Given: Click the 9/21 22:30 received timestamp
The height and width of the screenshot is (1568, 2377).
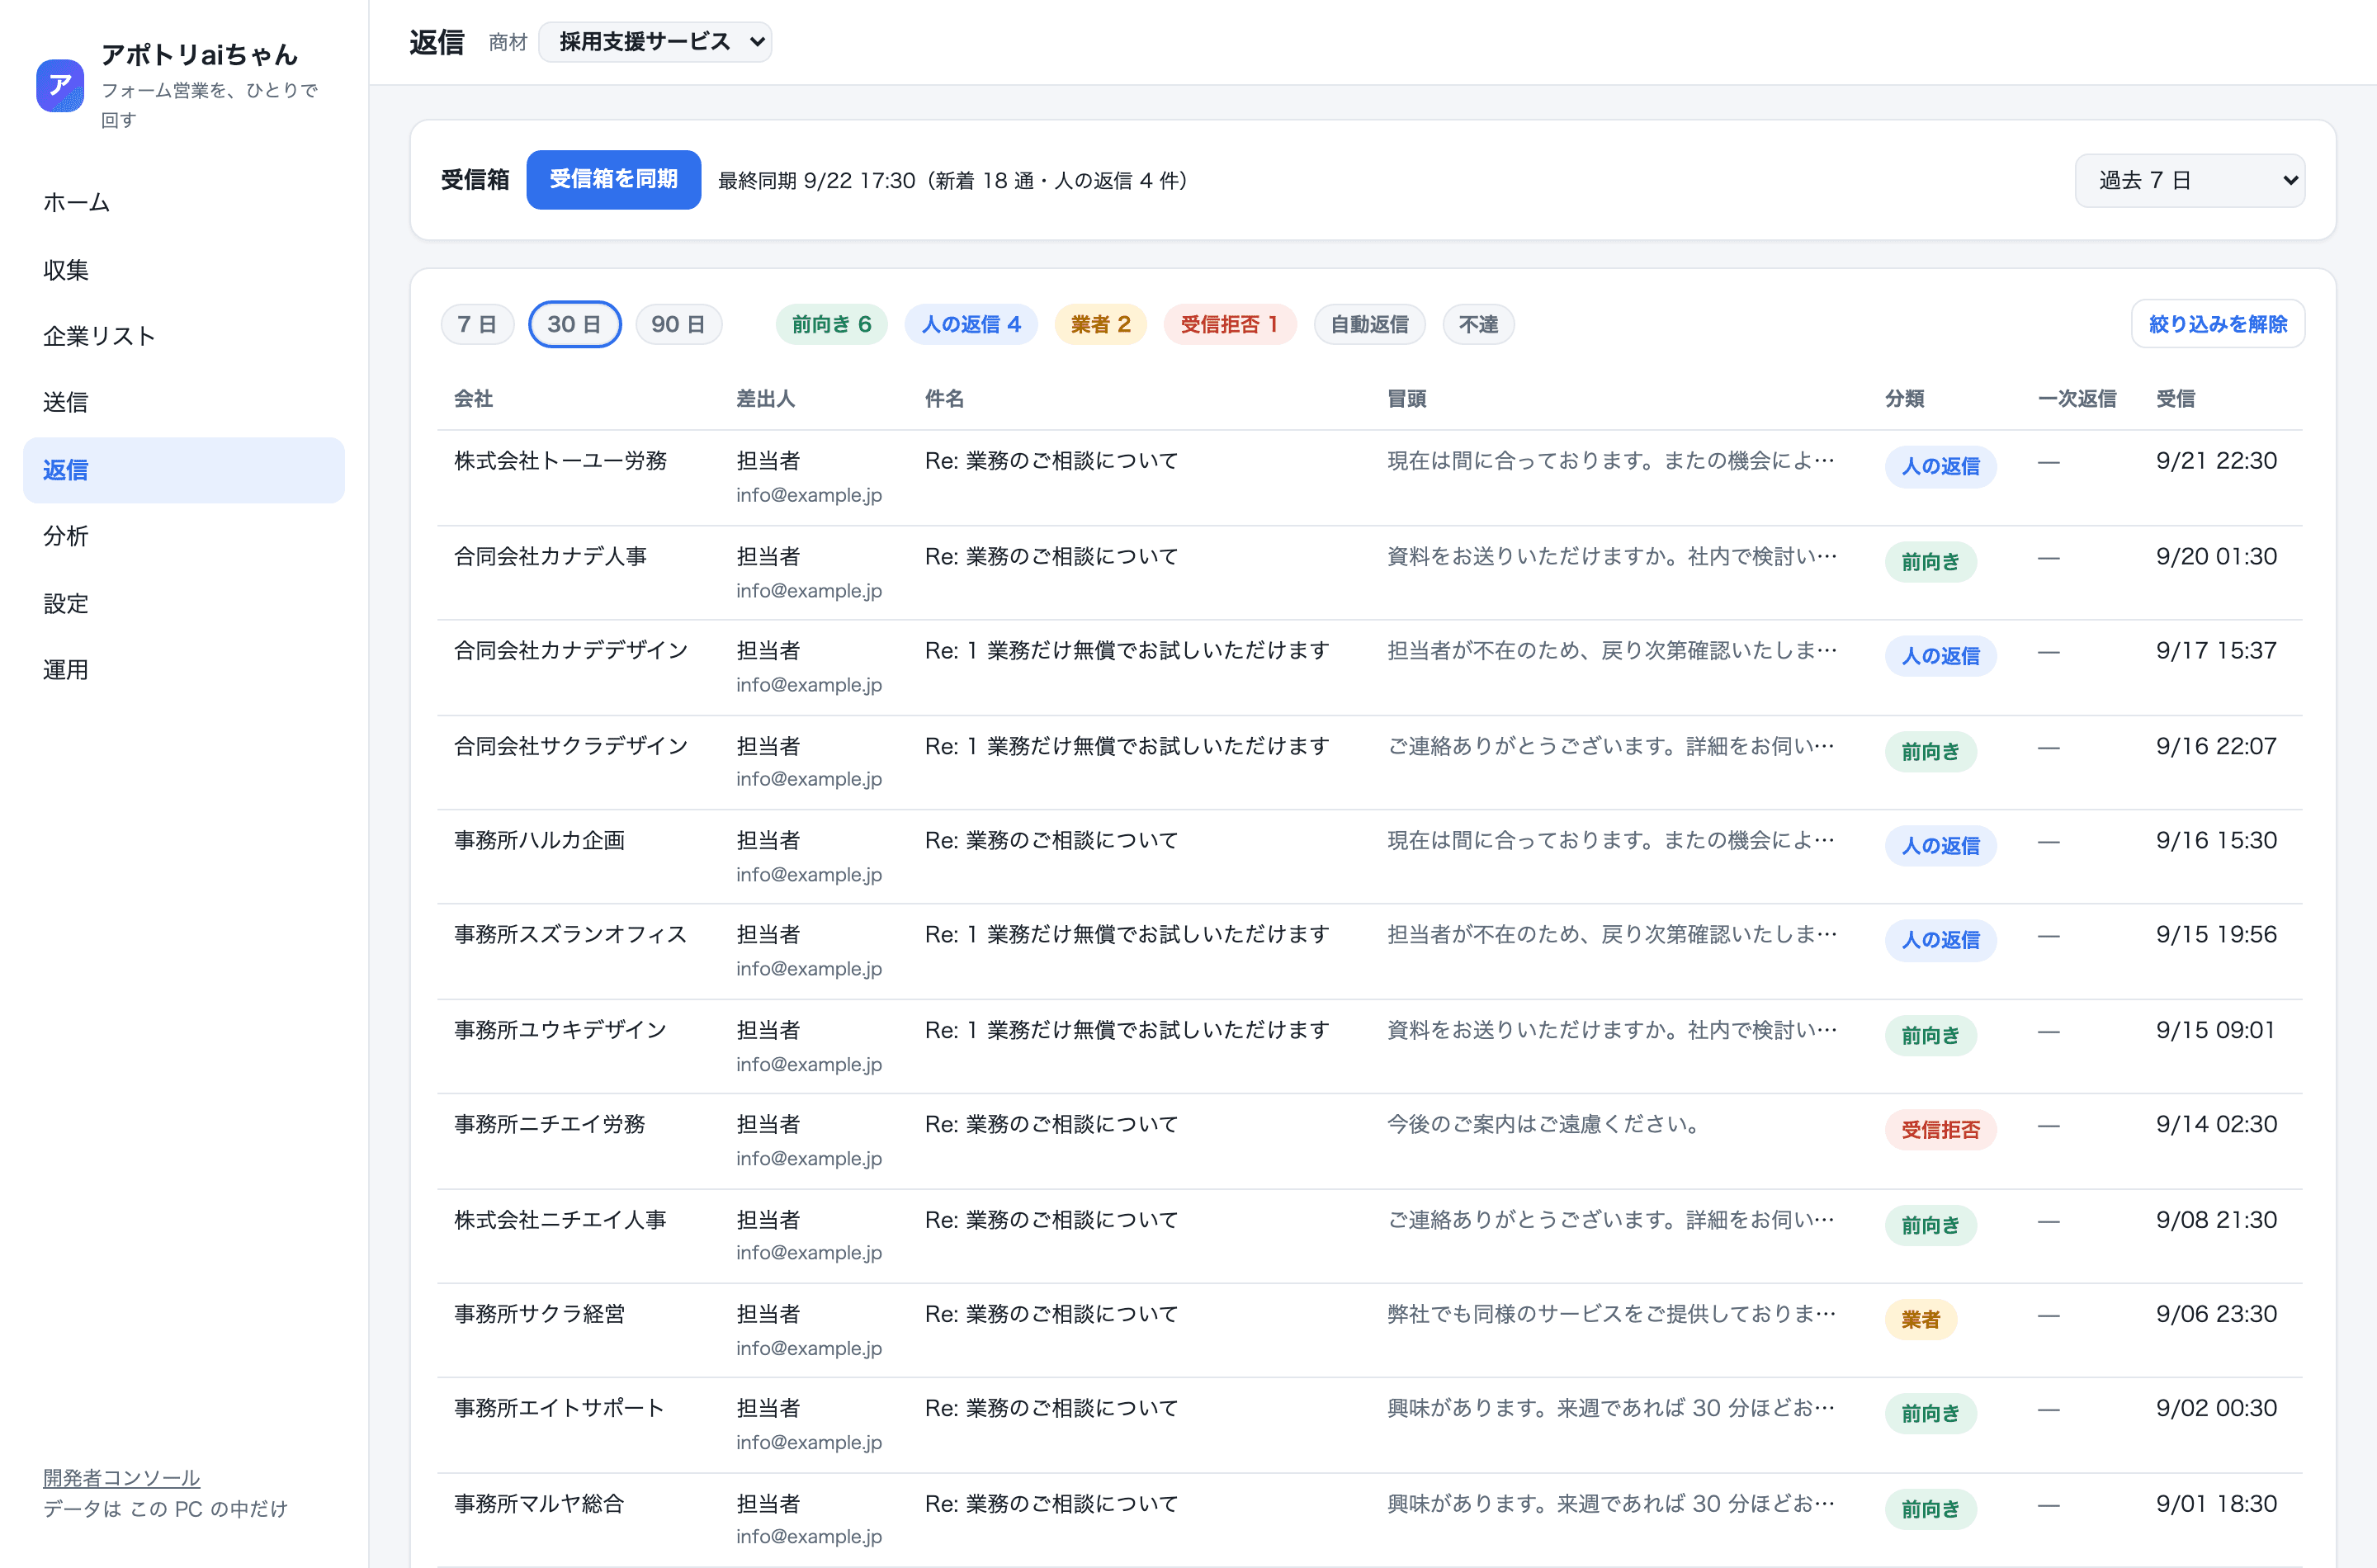Looking at the screenshot, I should coord(2216,461).
